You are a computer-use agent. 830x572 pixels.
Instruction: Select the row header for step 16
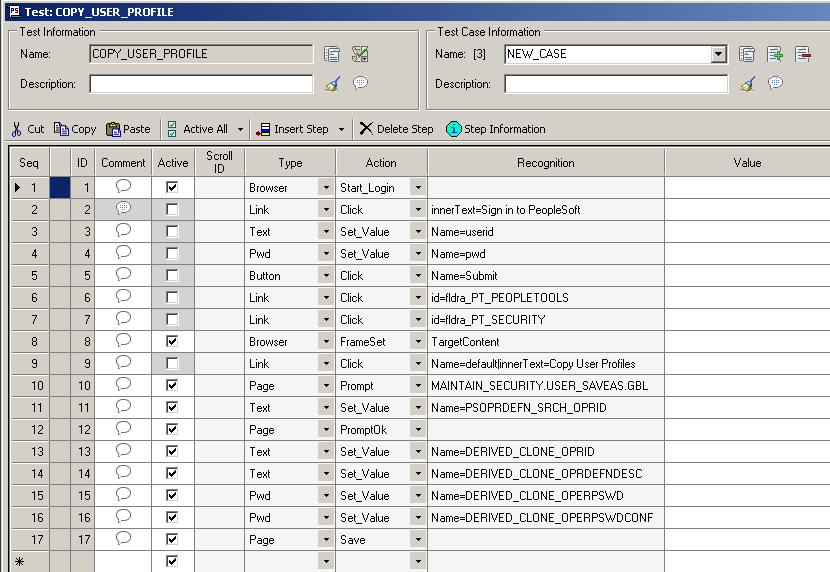point(30,517)
